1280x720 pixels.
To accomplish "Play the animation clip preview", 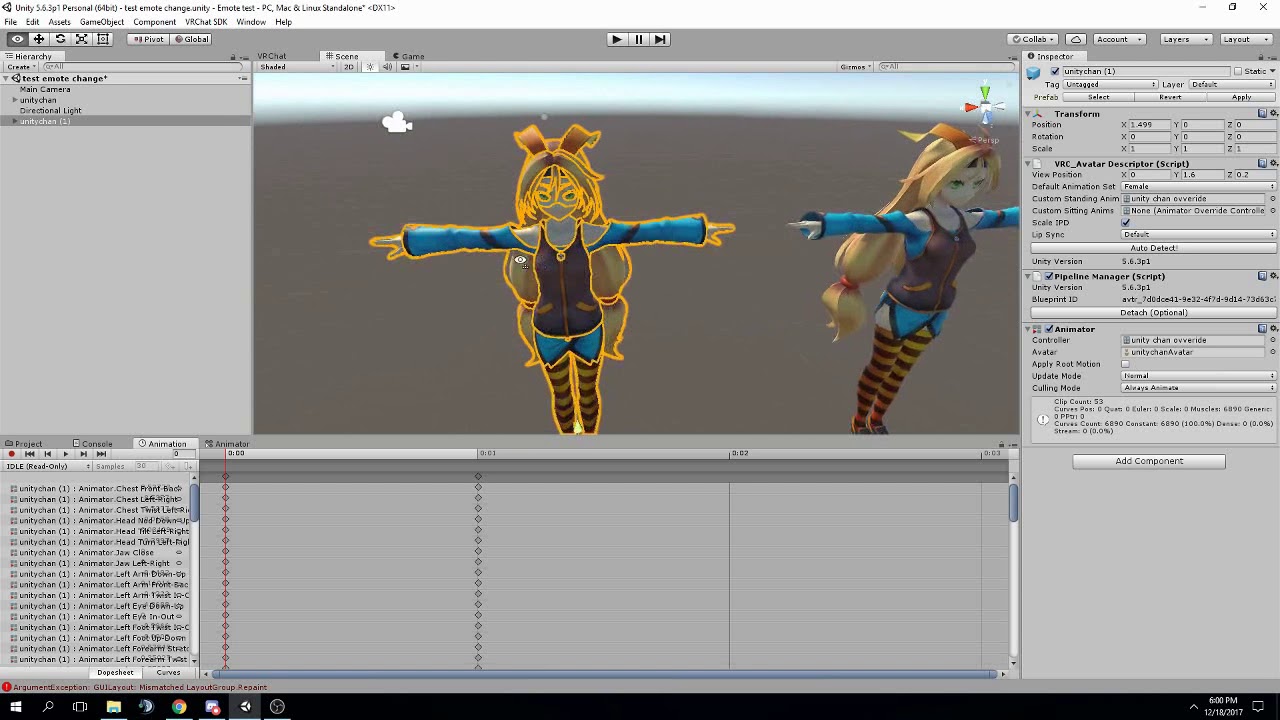I will pyautogui.click(x=65, y=454).
